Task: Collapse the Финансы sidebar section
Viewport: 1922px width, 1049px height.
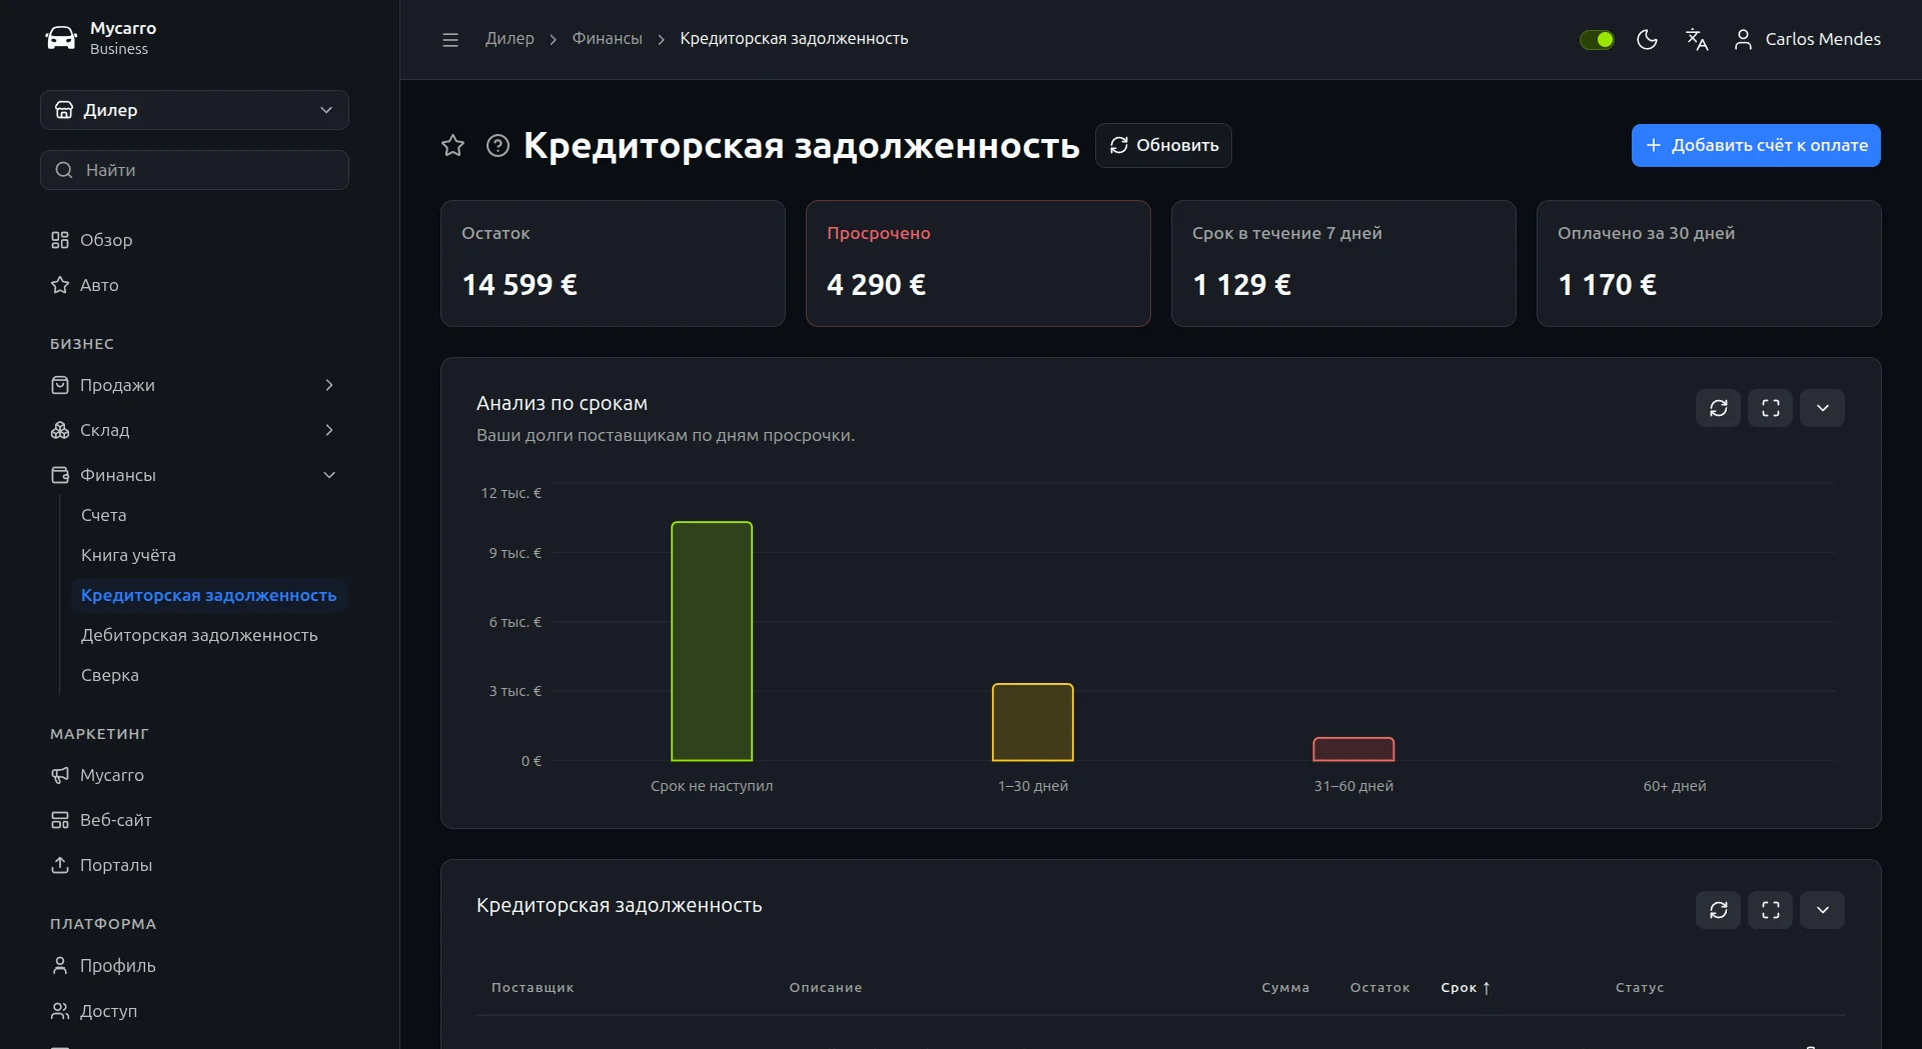Action: 194,475
